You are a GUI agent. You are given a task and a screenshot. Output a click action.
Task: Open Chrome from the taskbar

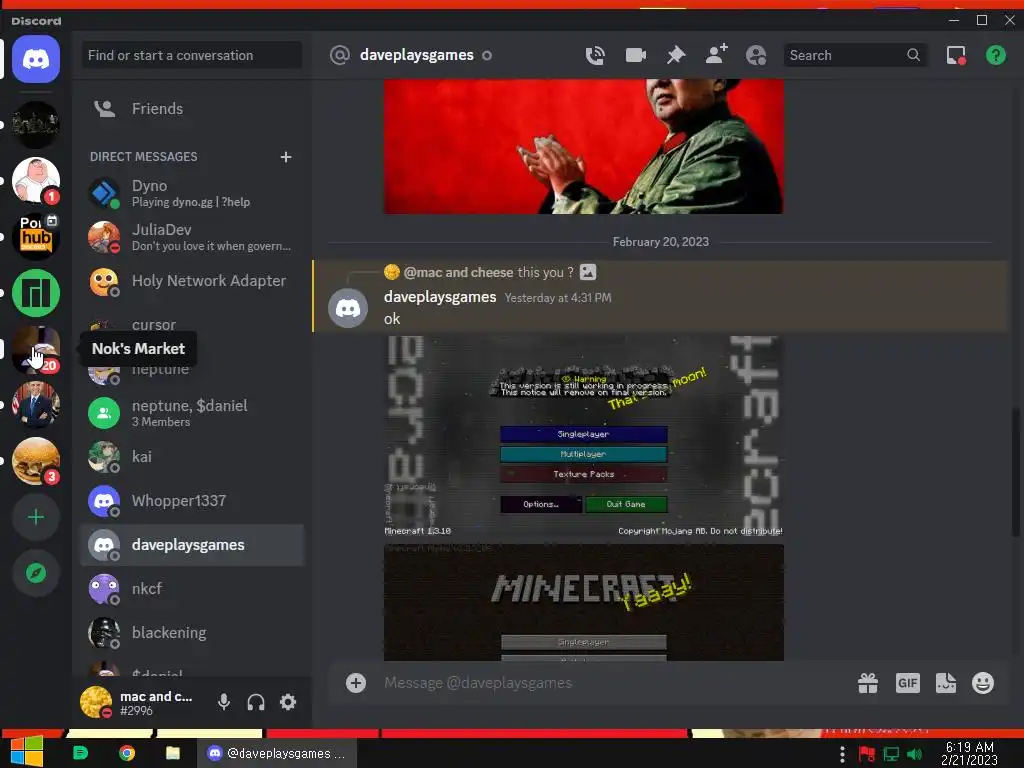[127, 753]
